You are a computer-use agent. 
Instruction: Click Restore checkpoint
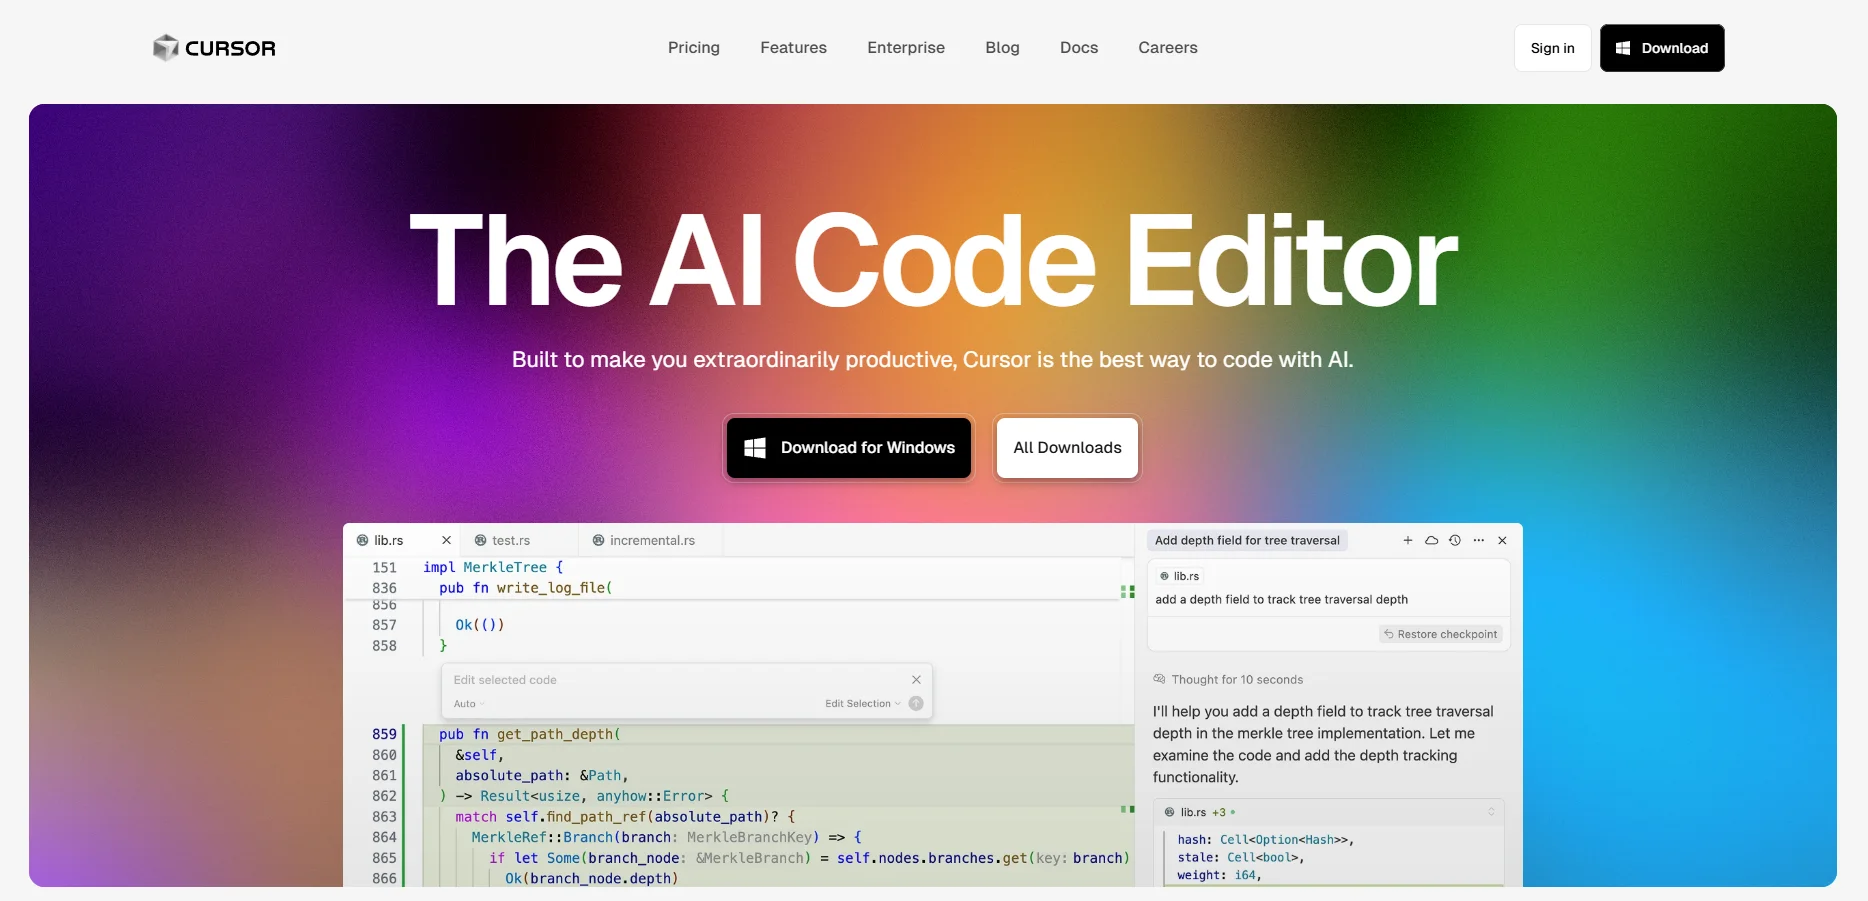1441,634
